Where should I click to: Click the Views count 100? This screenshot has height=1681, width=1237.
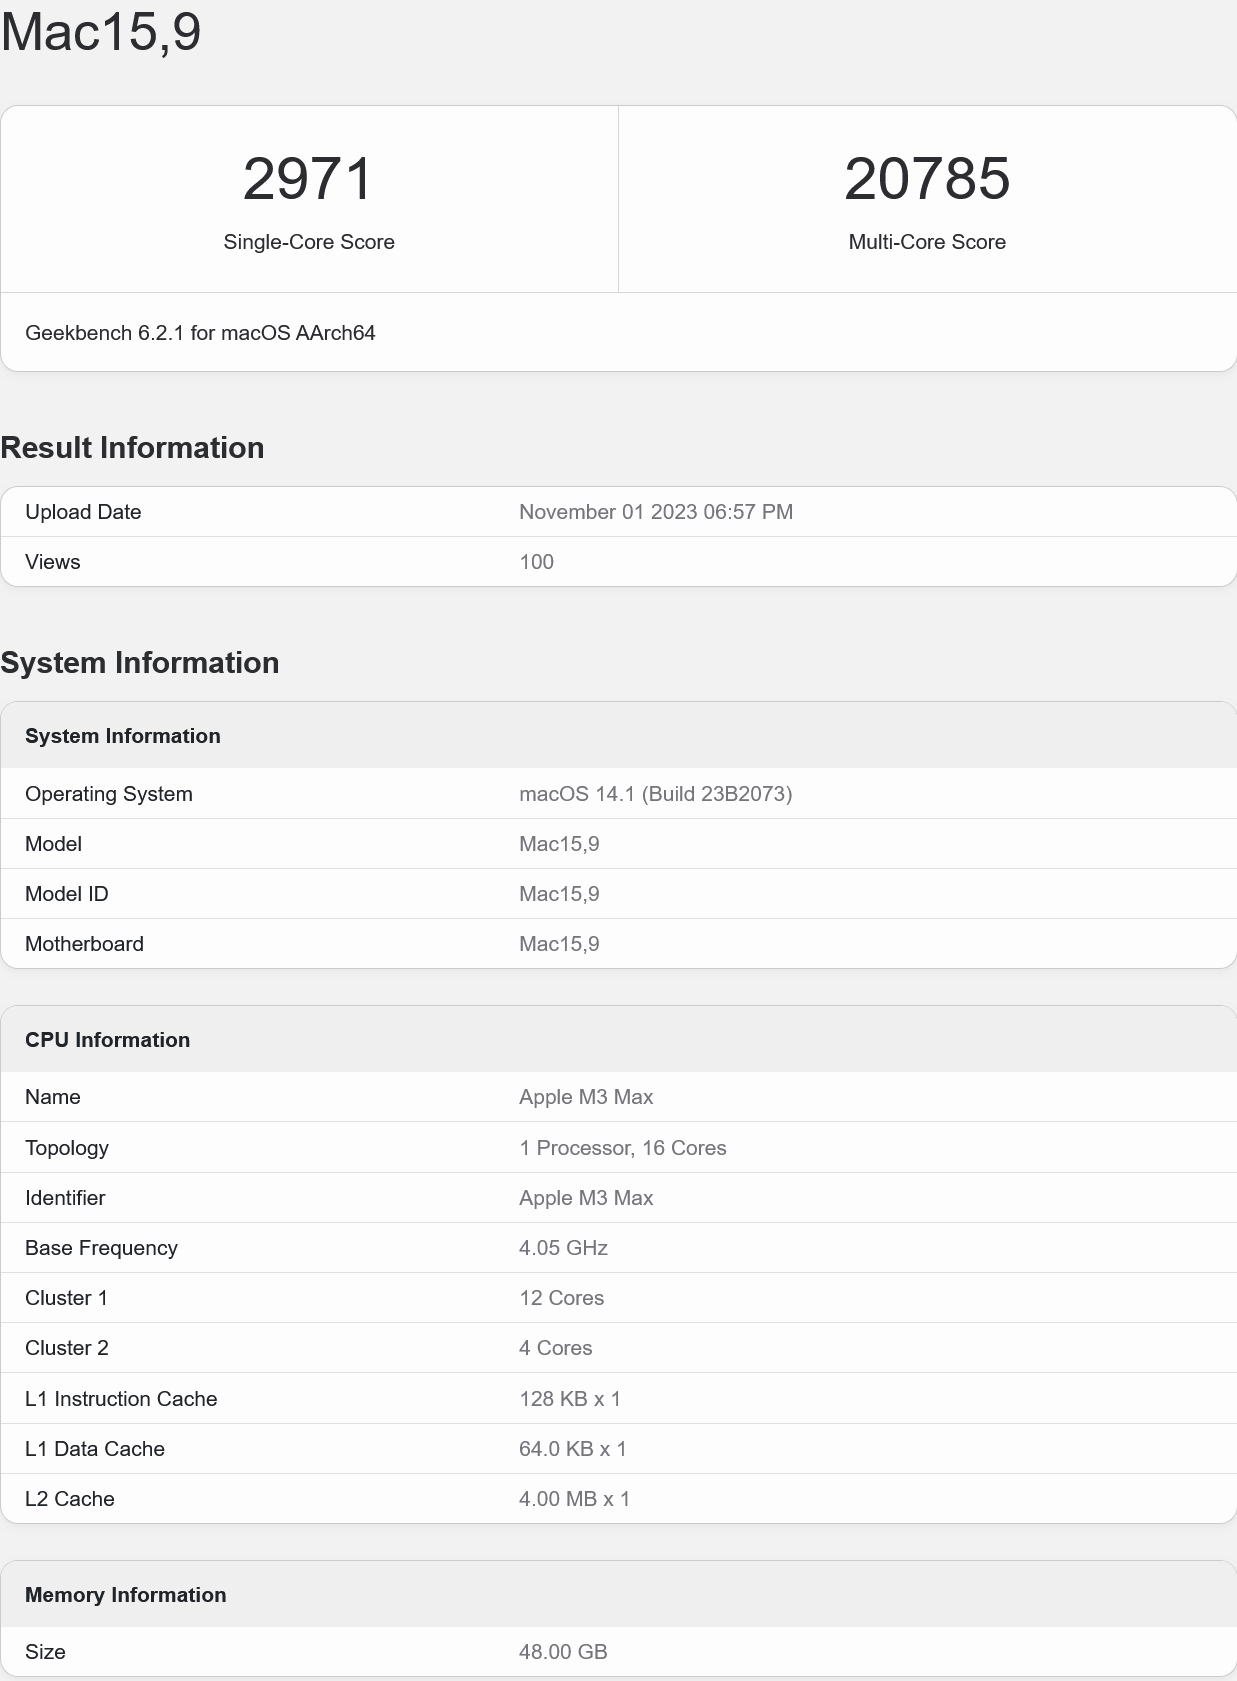[536, 562]
